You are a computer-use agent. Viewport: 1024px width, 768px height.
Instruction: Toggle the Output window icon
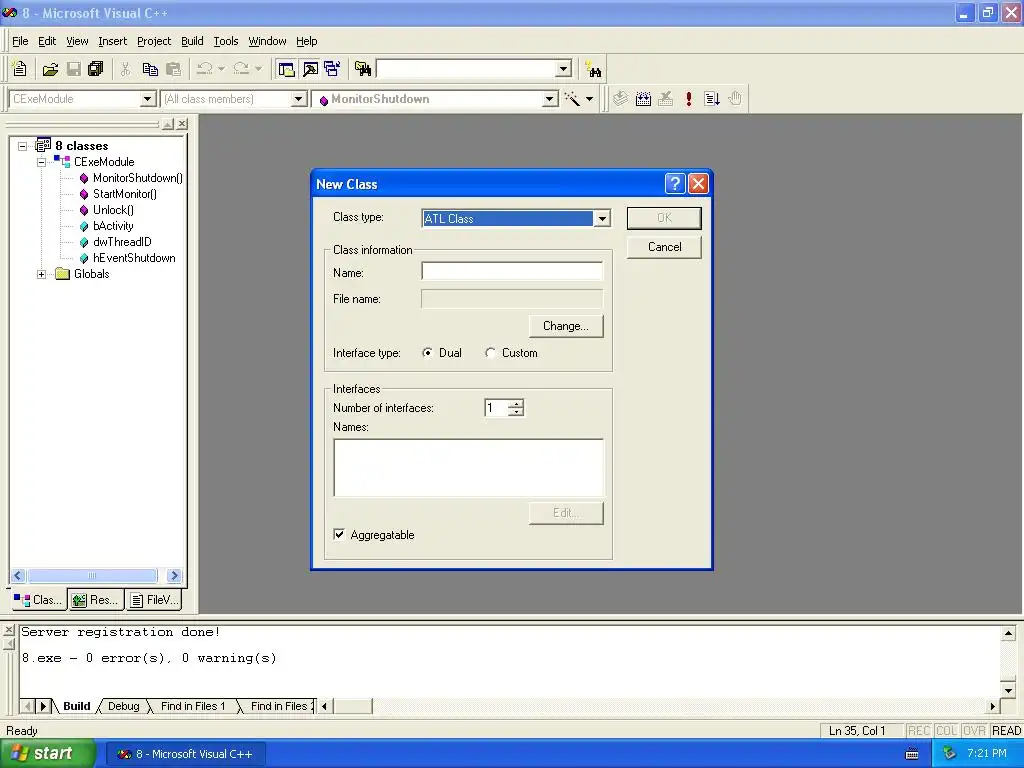click(x=310, y=69)
